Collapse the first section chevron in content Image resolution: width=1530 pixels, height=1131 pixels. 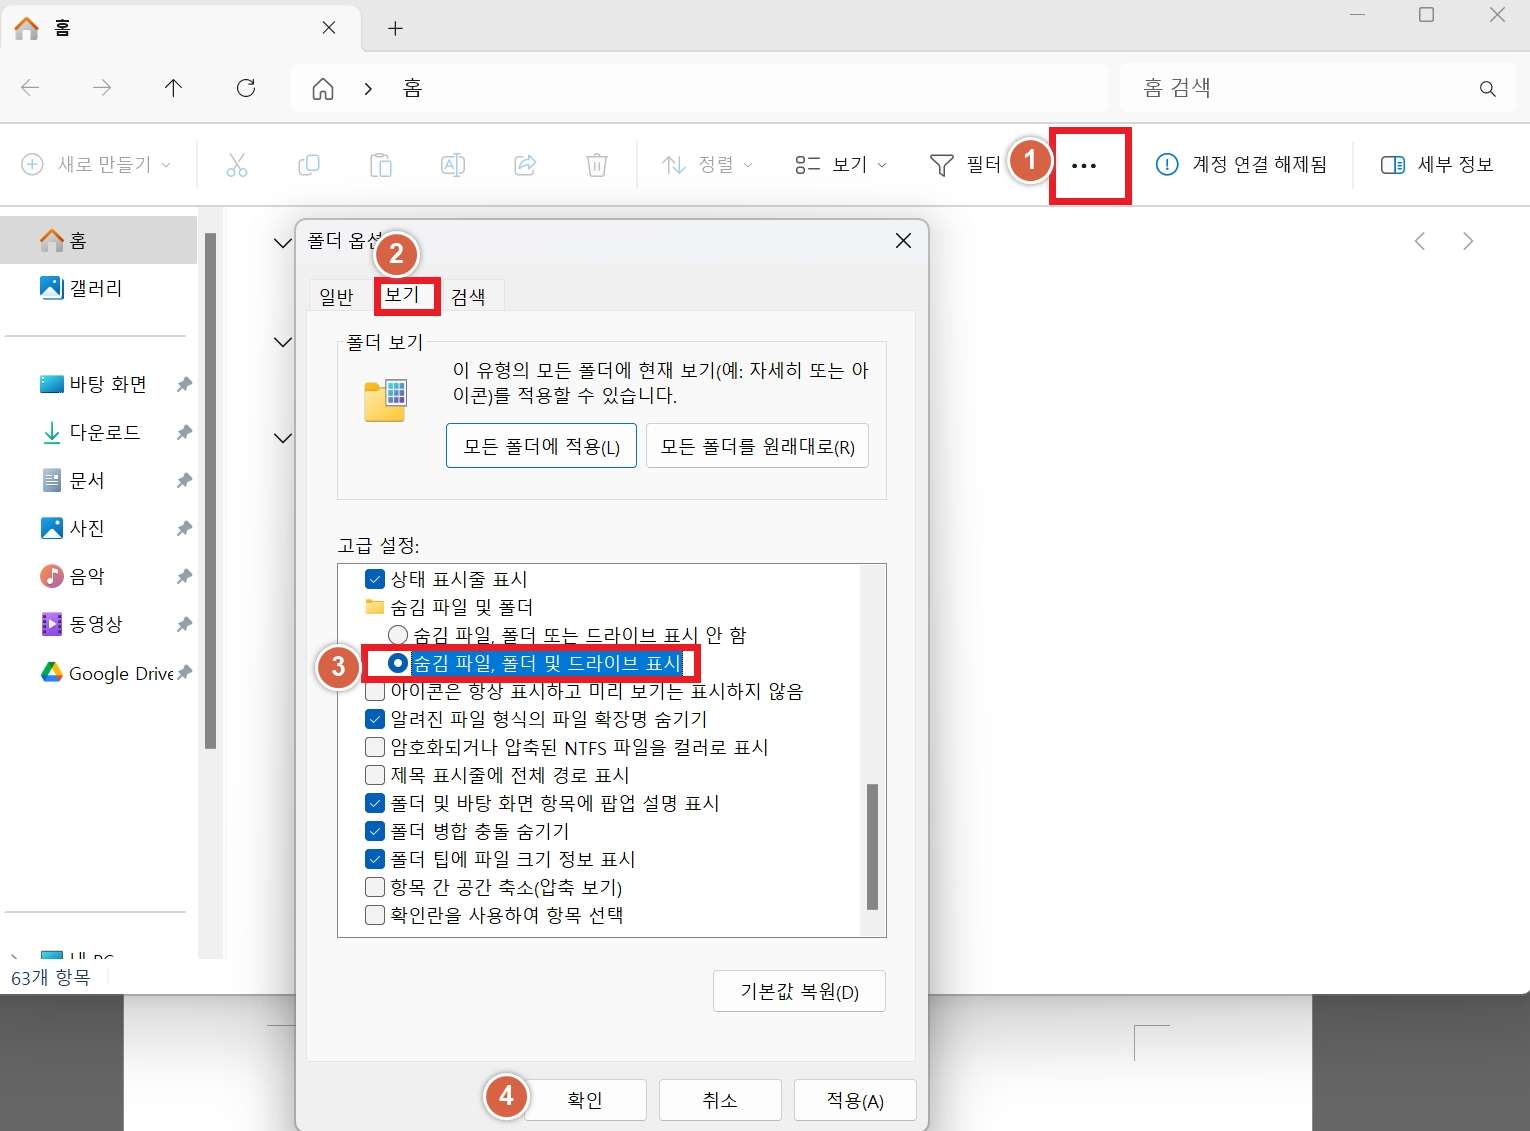point(283,242)
